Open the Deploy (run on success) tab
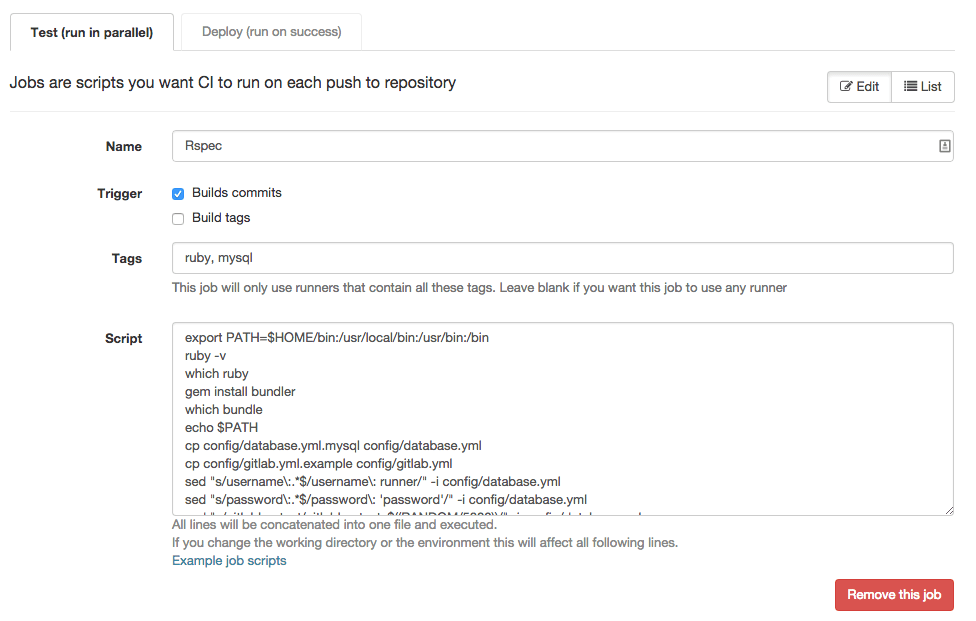Image resolution: width=976 pixels, height=621 pixels. (271, 32)
